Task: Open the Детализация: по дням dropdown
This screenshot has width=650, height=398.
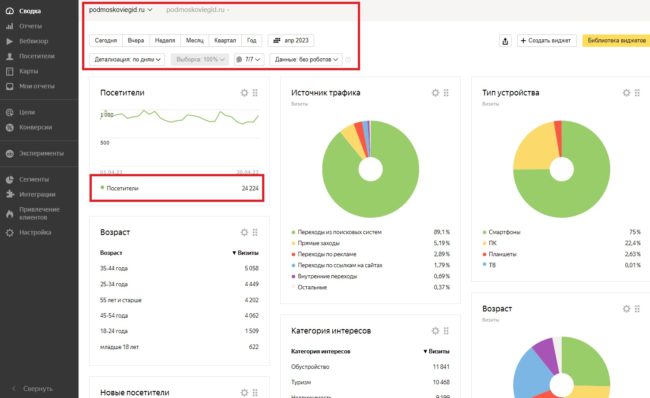Action: (127, 59)
